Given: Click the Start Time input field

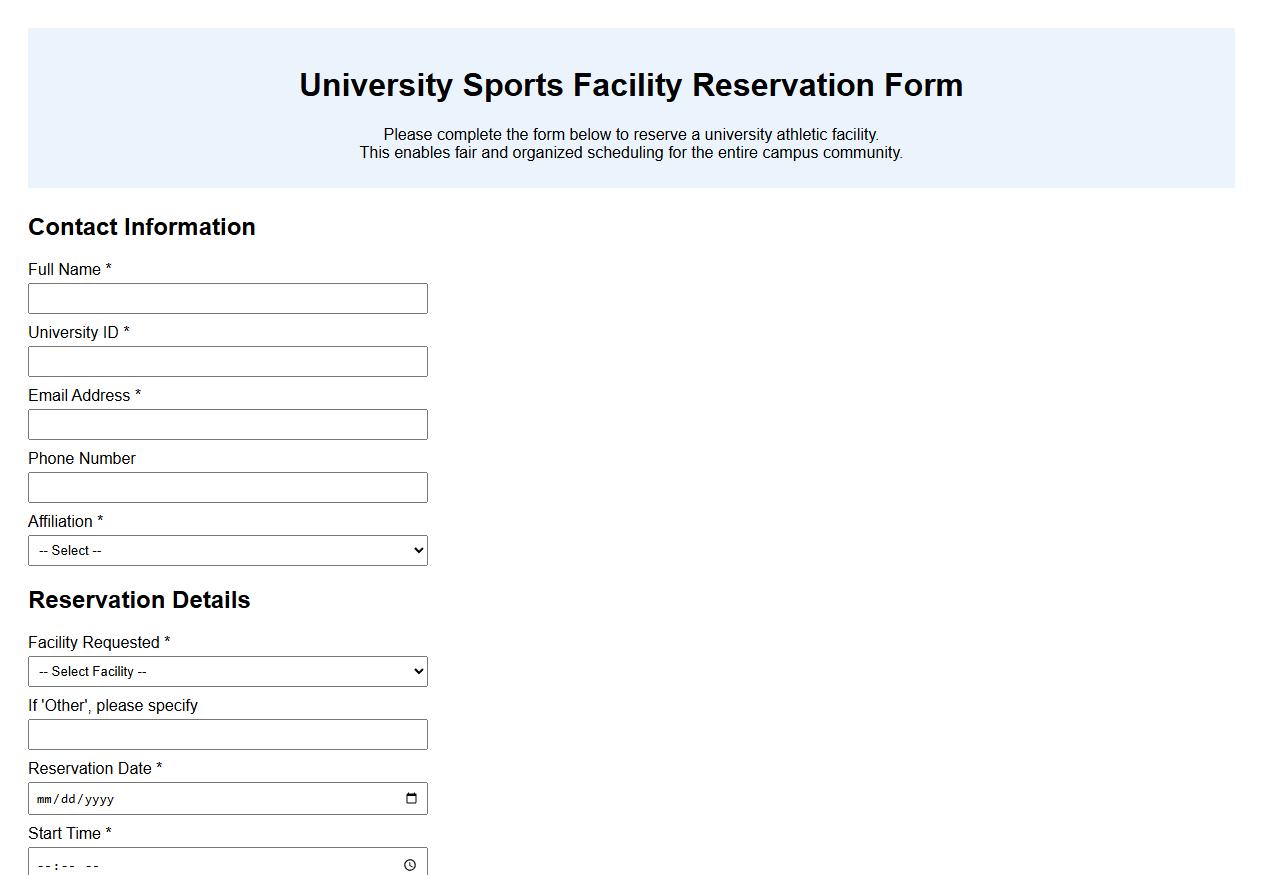Looking at the screenshot, I should point(200,864).
